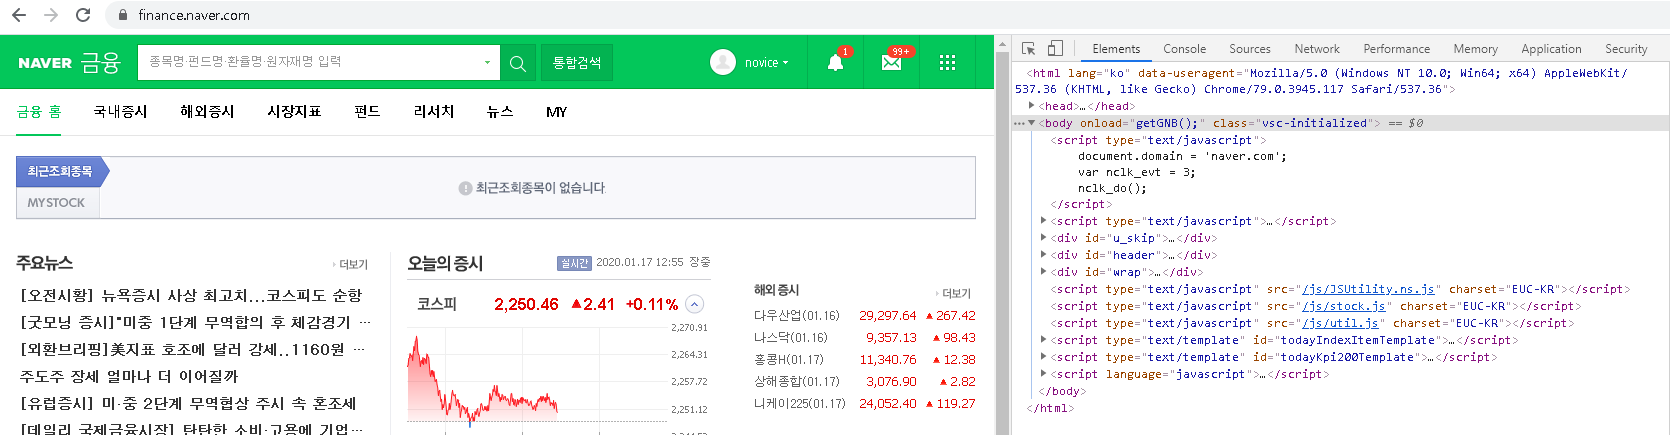The image size is (1670, 435).
Task: Open the Application tab
Action: pyautogui.click(x=1551, y=49)
